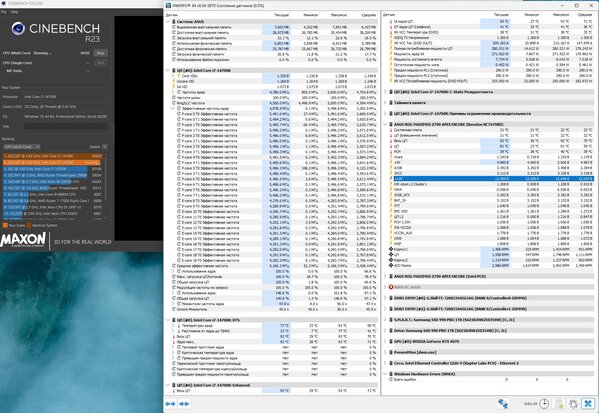Image resolution: width=599 pixels, height=413 pixels.
Task: Select first ranking entry 20C/28T Intel Core i7-14700K
Action: pyautogui.click(x=52, y=156)
